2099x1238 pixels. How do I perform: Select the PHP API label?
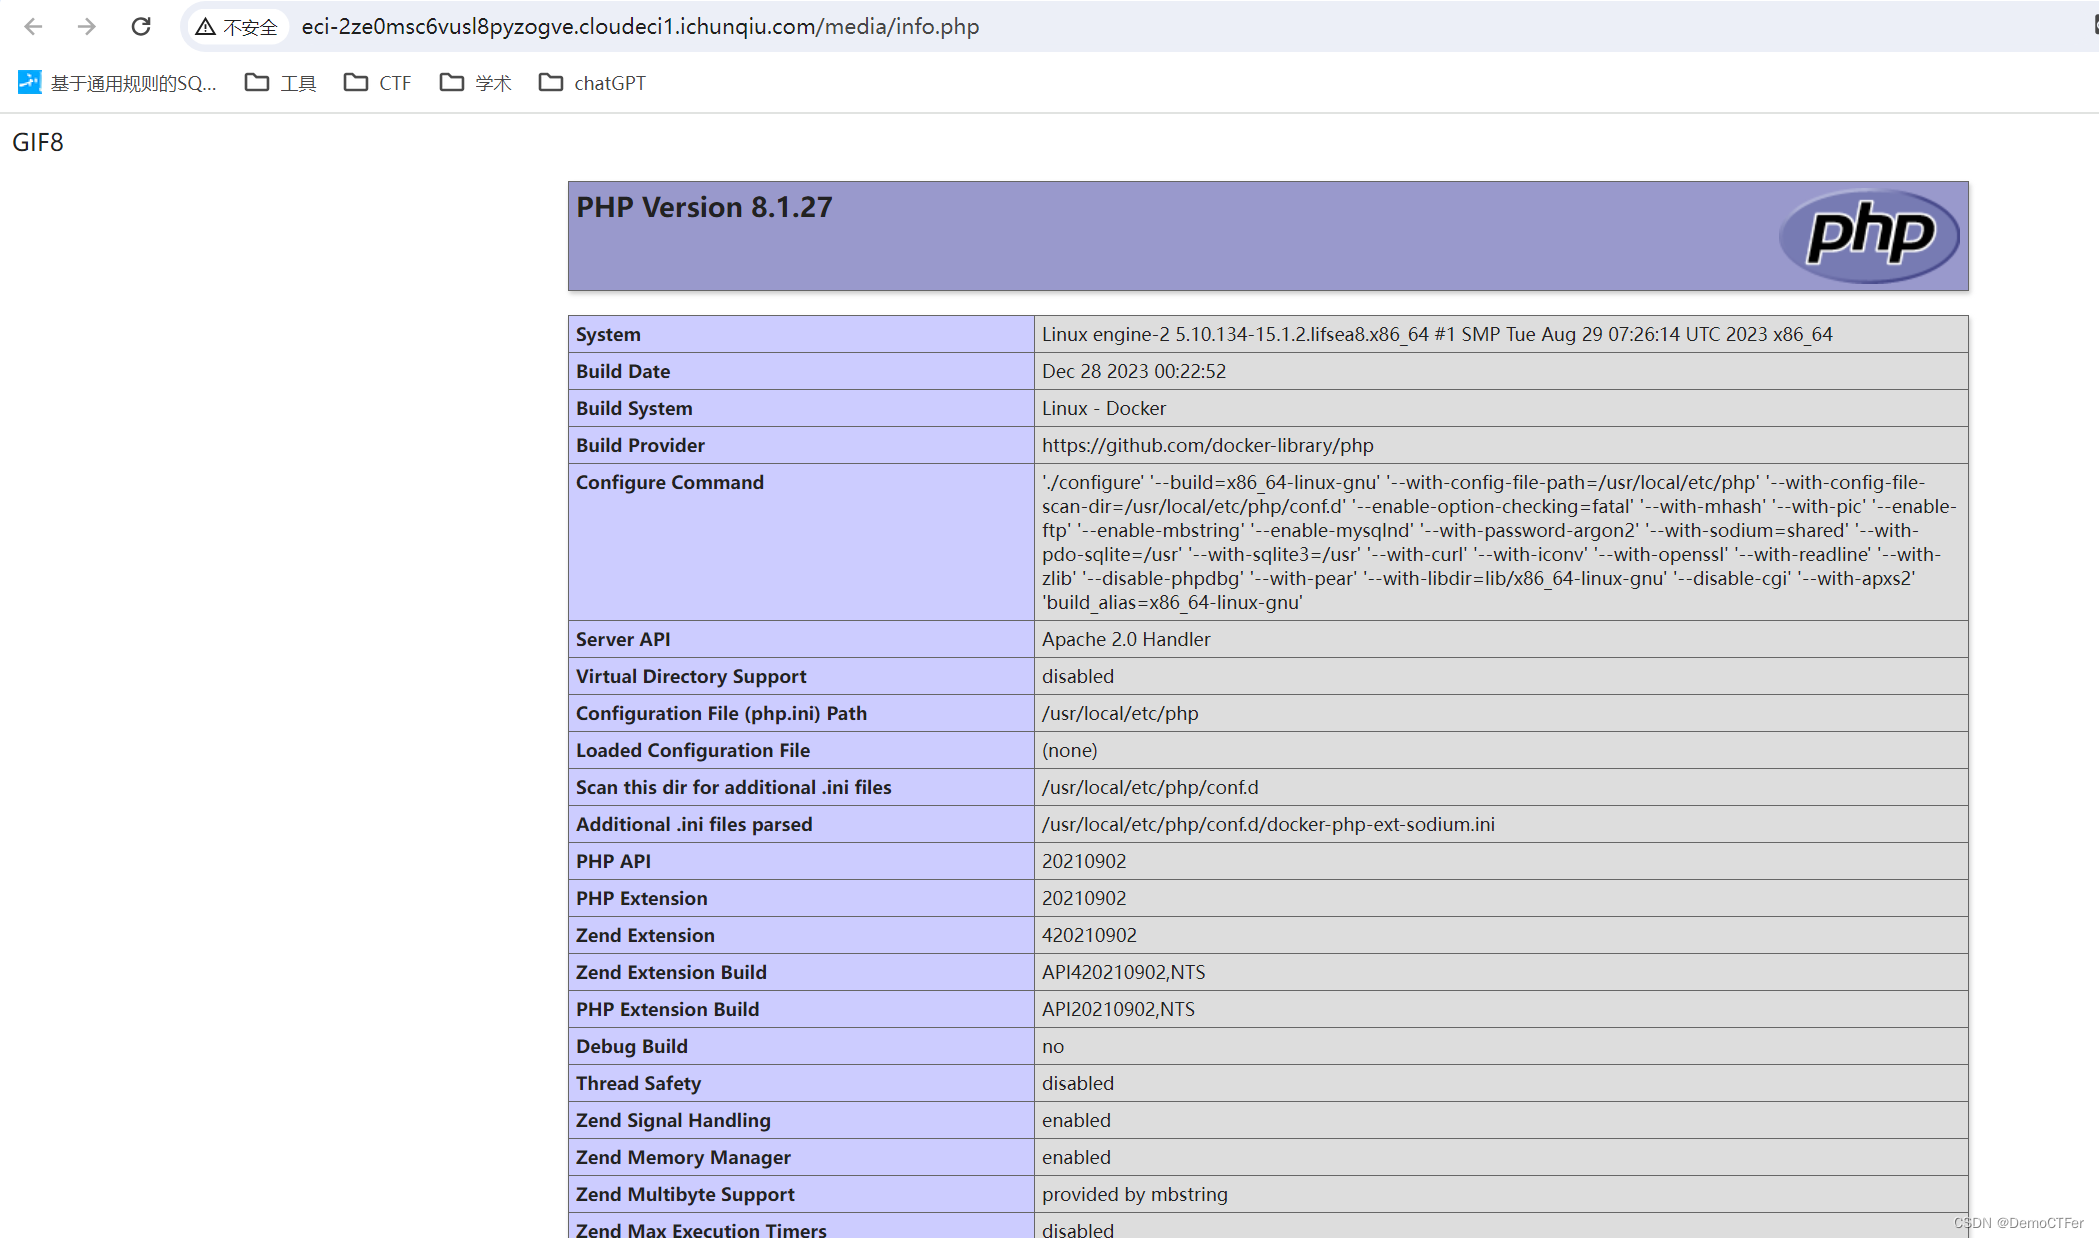tap(613, 861)
